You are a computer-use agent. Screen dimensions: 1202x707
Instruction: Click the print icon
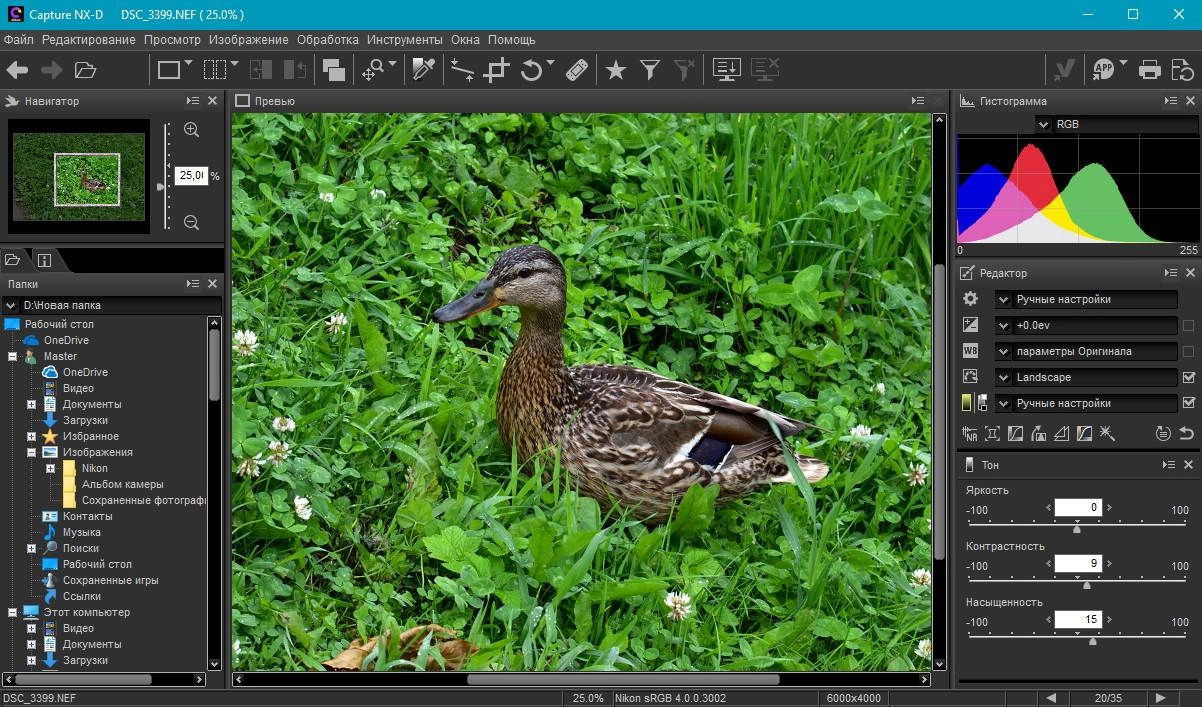click(x=1150, y=70)
